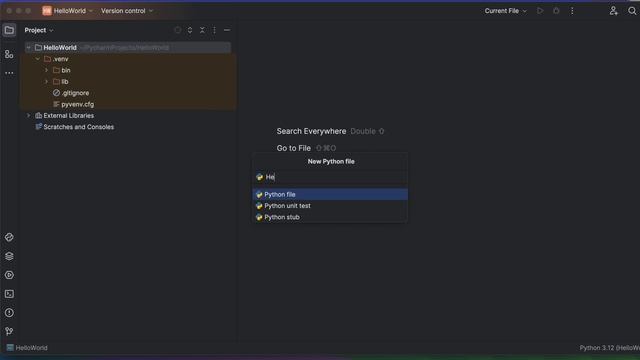
Task: Open the Project tool window folder icon
Action: [x=9, y=30]
